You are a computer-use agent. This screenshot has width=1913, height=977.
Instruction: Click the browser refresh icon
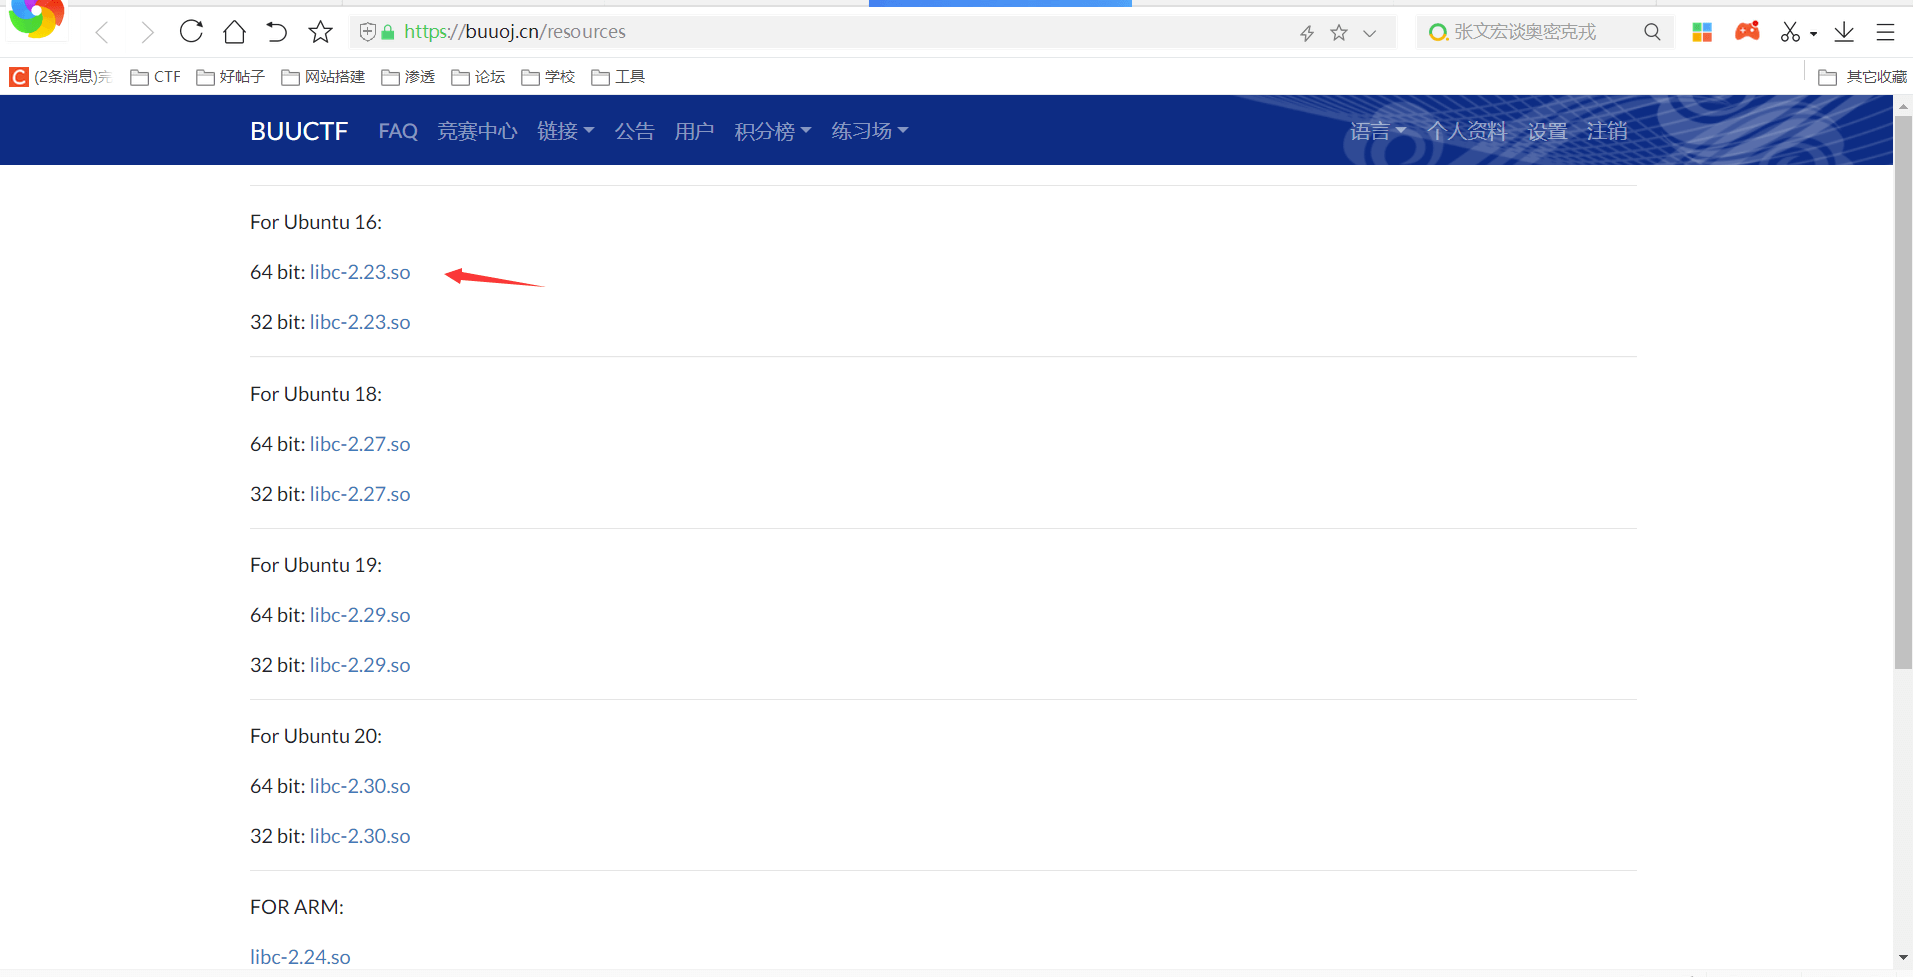tap(191, 32)
